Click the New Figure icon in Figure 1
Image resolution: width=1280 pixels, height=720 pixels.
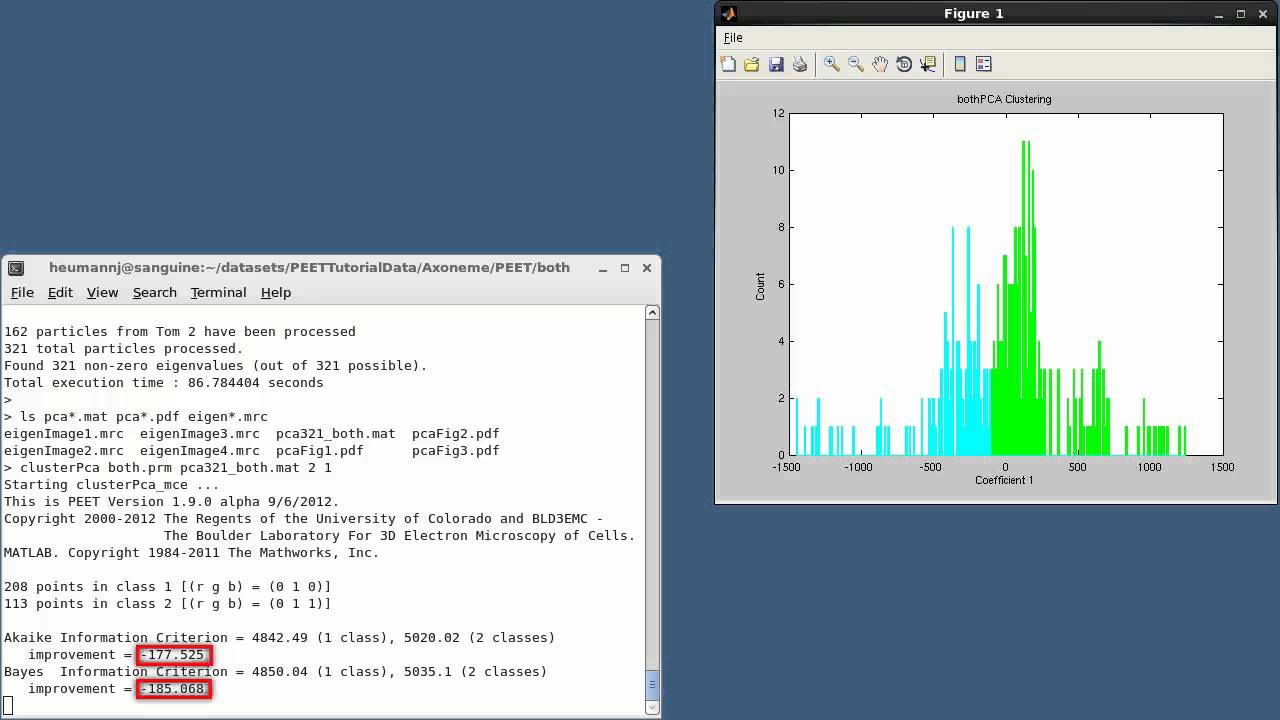pyautogui.click(x=728, y=64)
